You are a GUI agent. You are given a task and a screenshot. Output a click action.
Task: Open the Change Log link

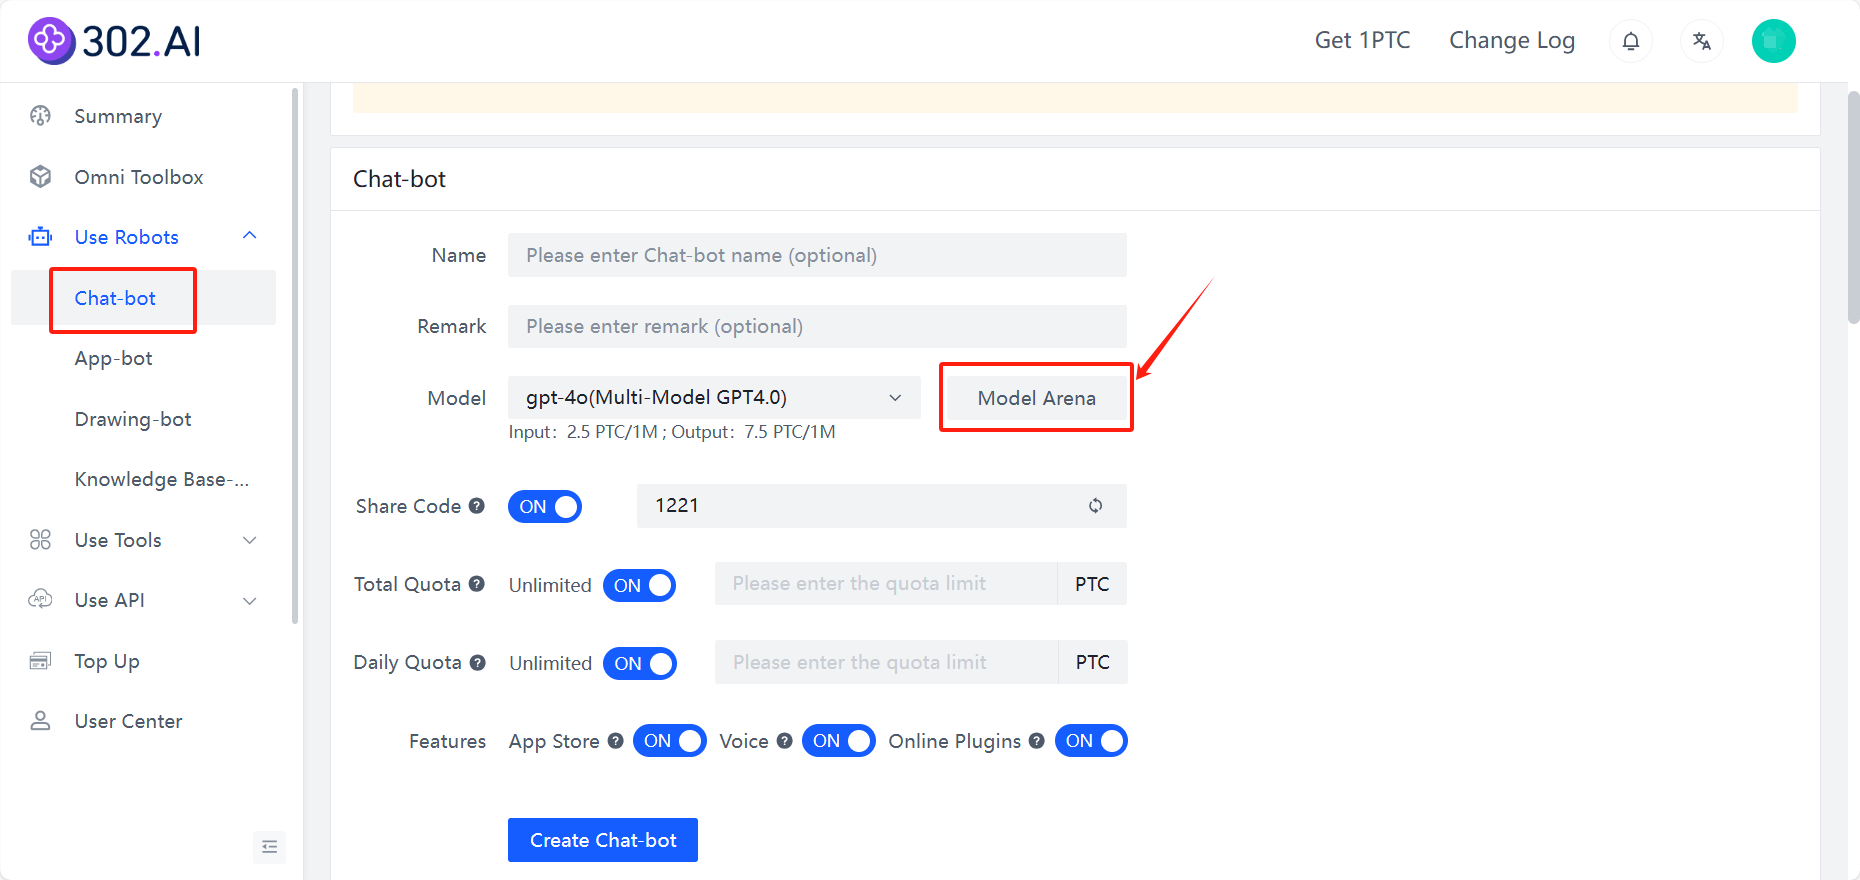(1512, 41)
